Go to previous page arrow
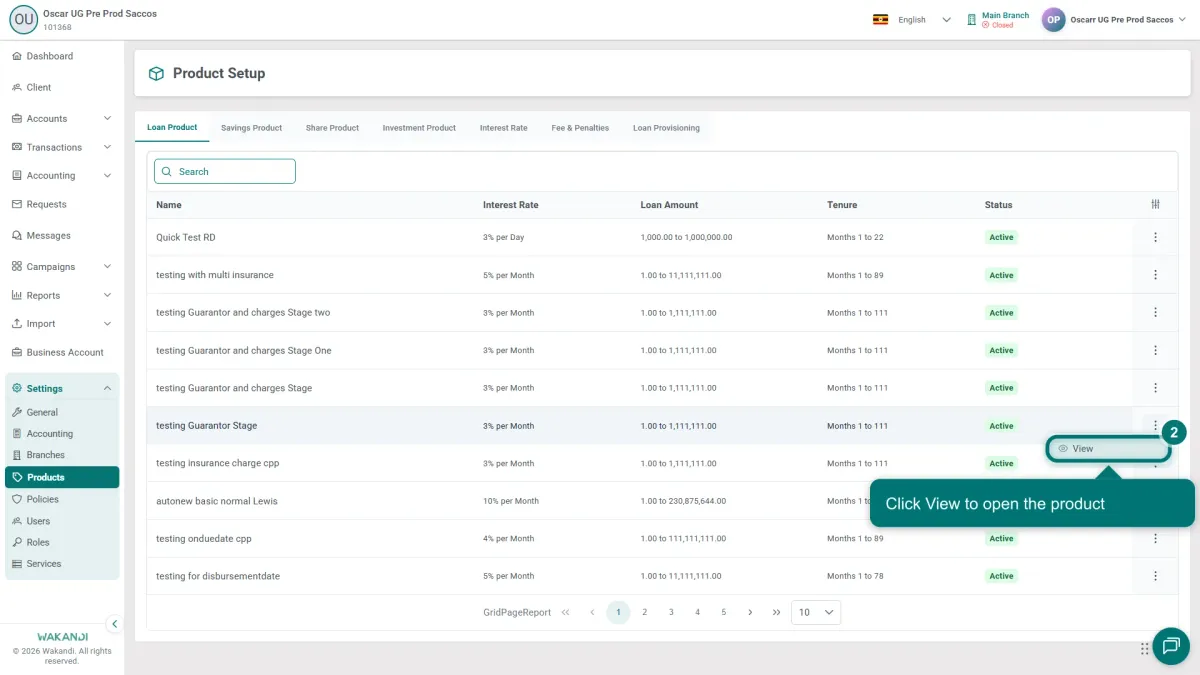This screenshot has width=1200, height=675. point(592,612)
